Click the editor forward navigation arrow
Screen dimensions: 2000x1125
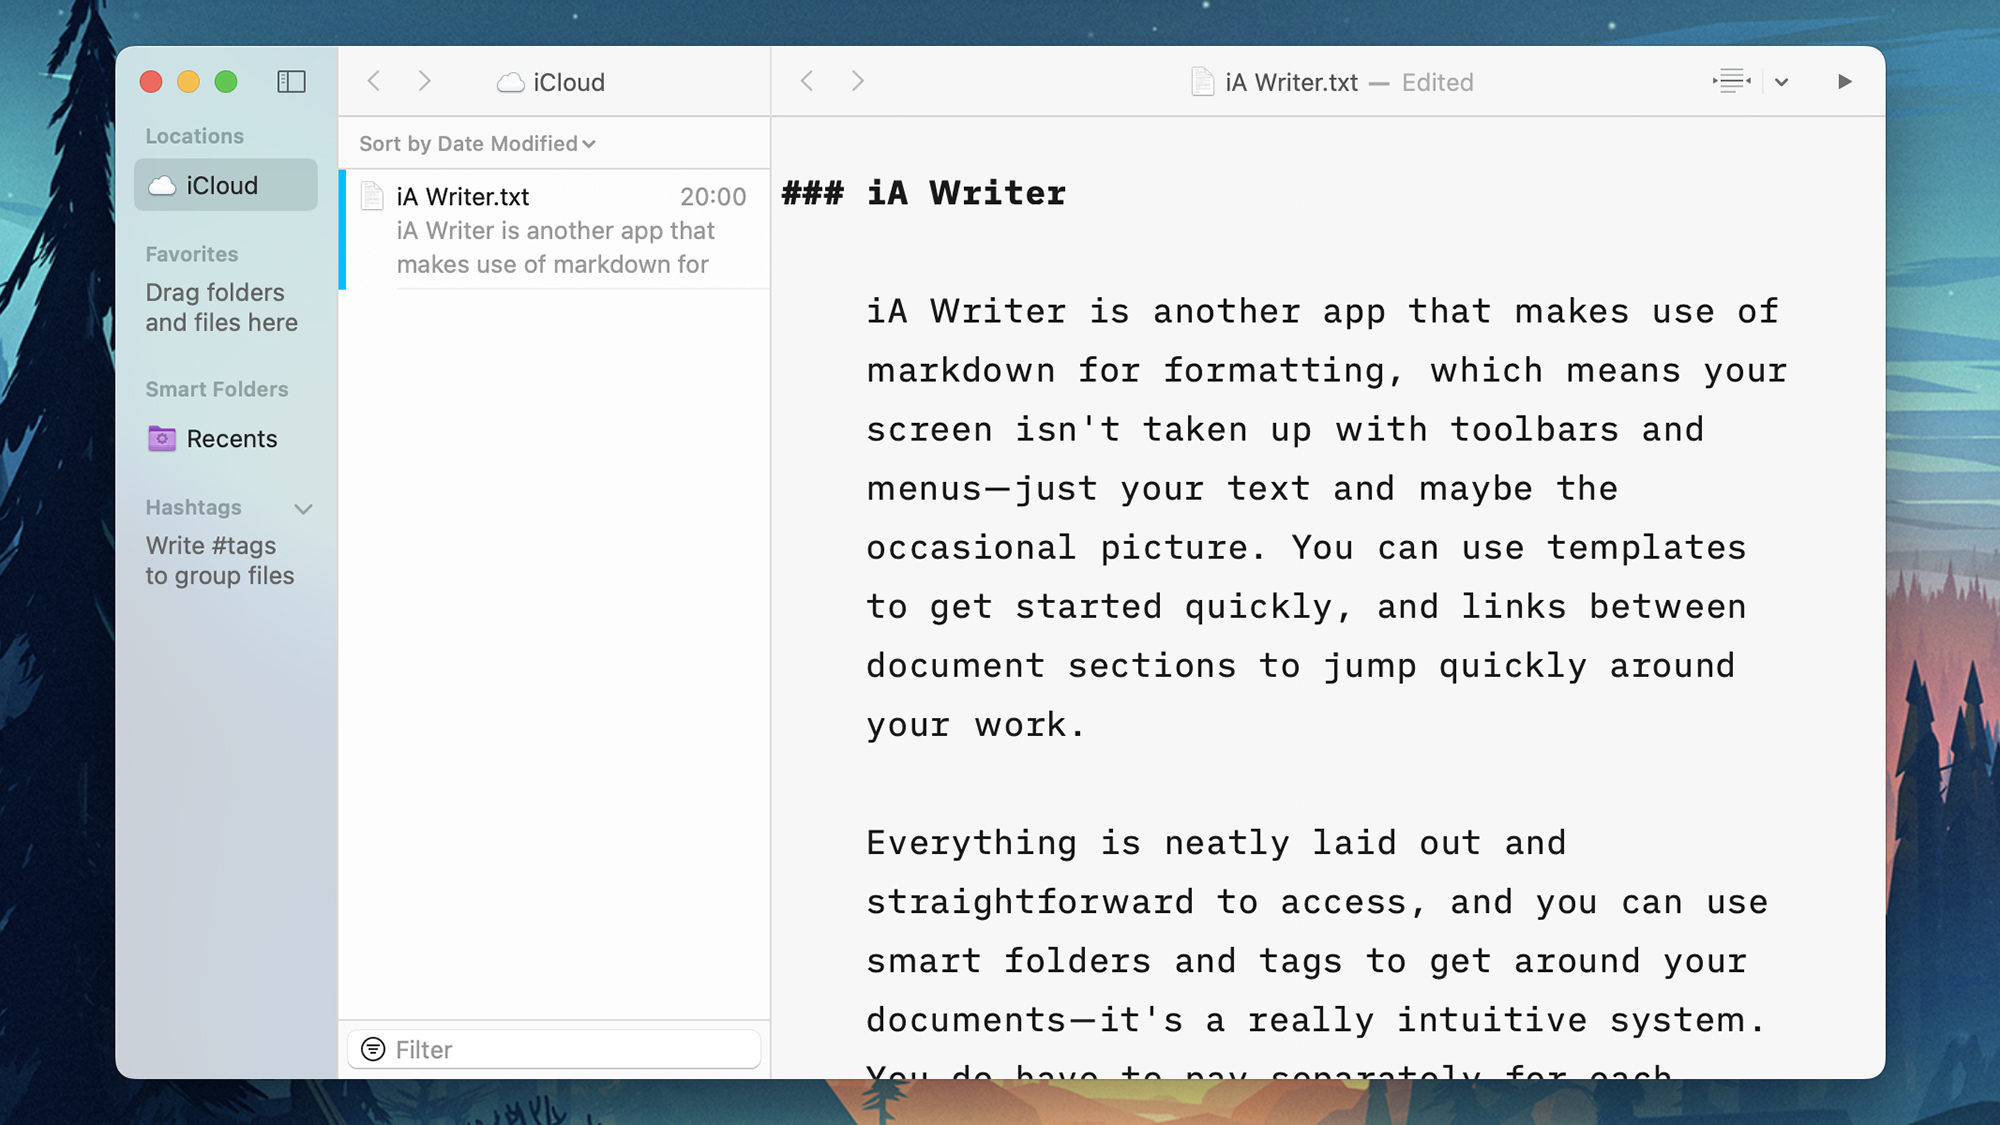pyautogui.click(x=857, y=81)
